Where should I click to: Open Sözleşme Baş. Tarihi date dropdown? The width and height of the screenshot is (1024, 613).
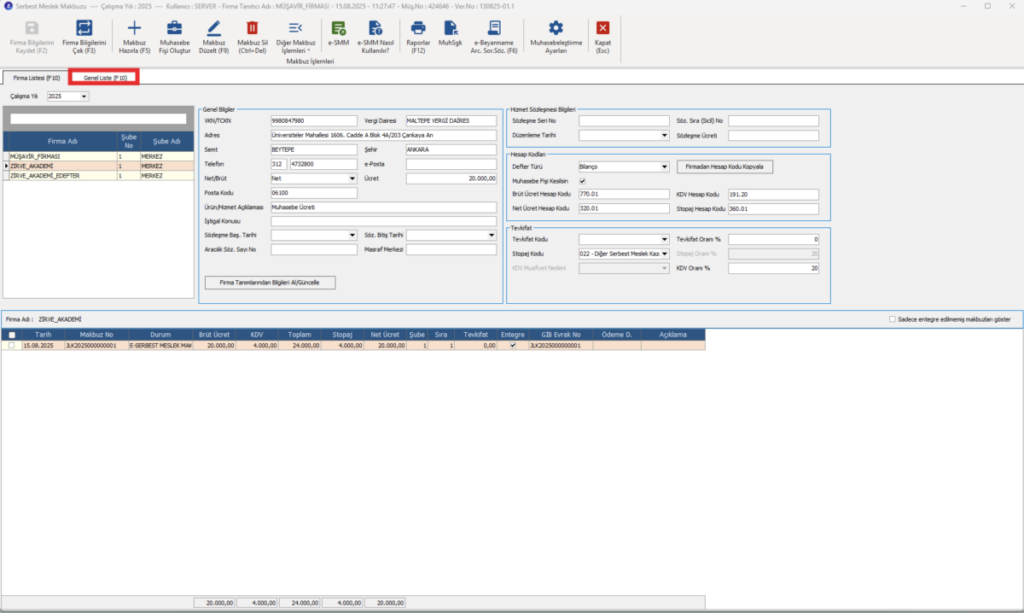click(352, 235)
